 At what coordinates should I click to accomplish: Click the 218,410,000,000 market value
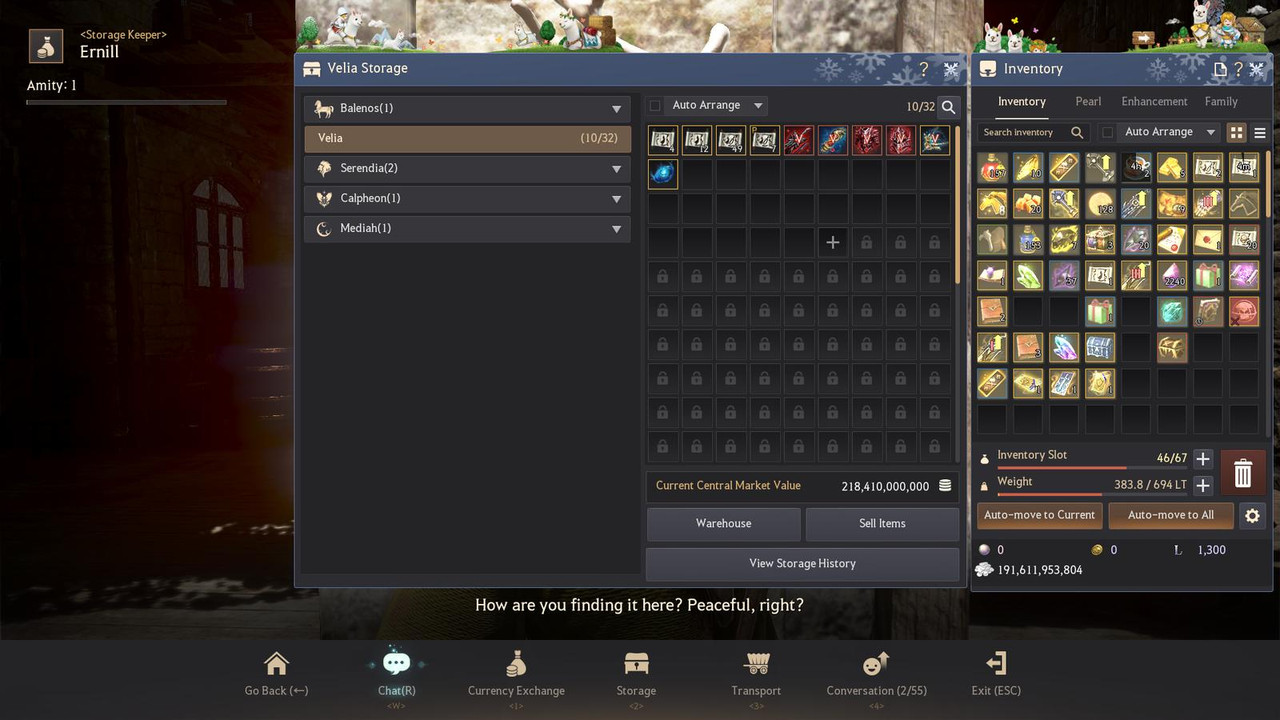(x=885, y=486)
